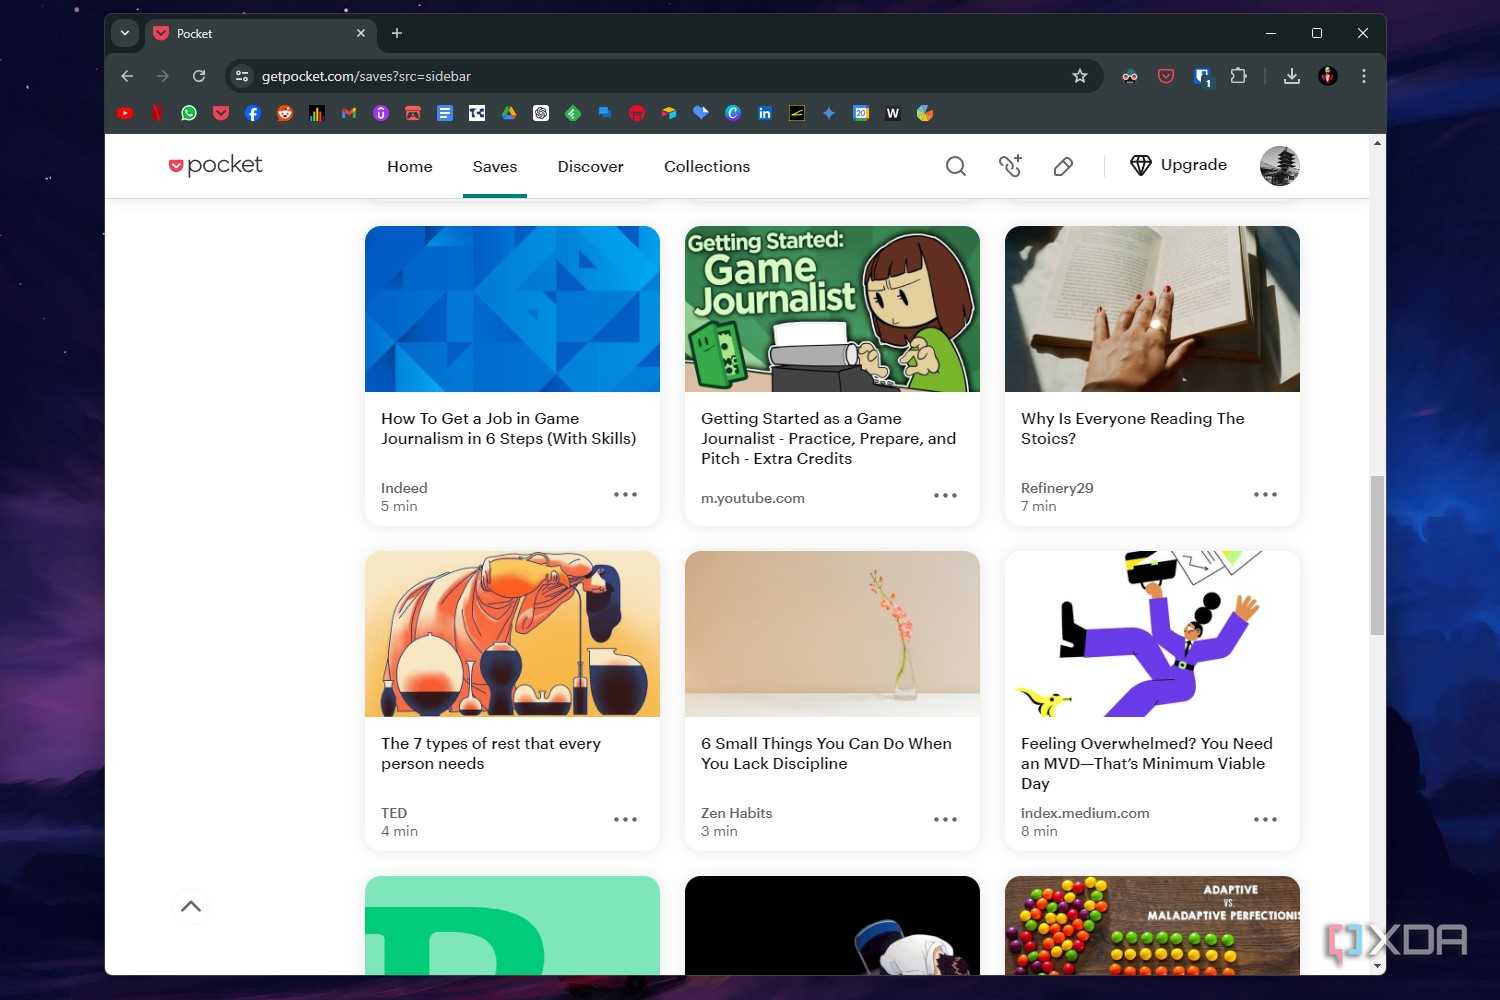Click the TED publisher label
Screen dimensions: 1500x1000
394,813
